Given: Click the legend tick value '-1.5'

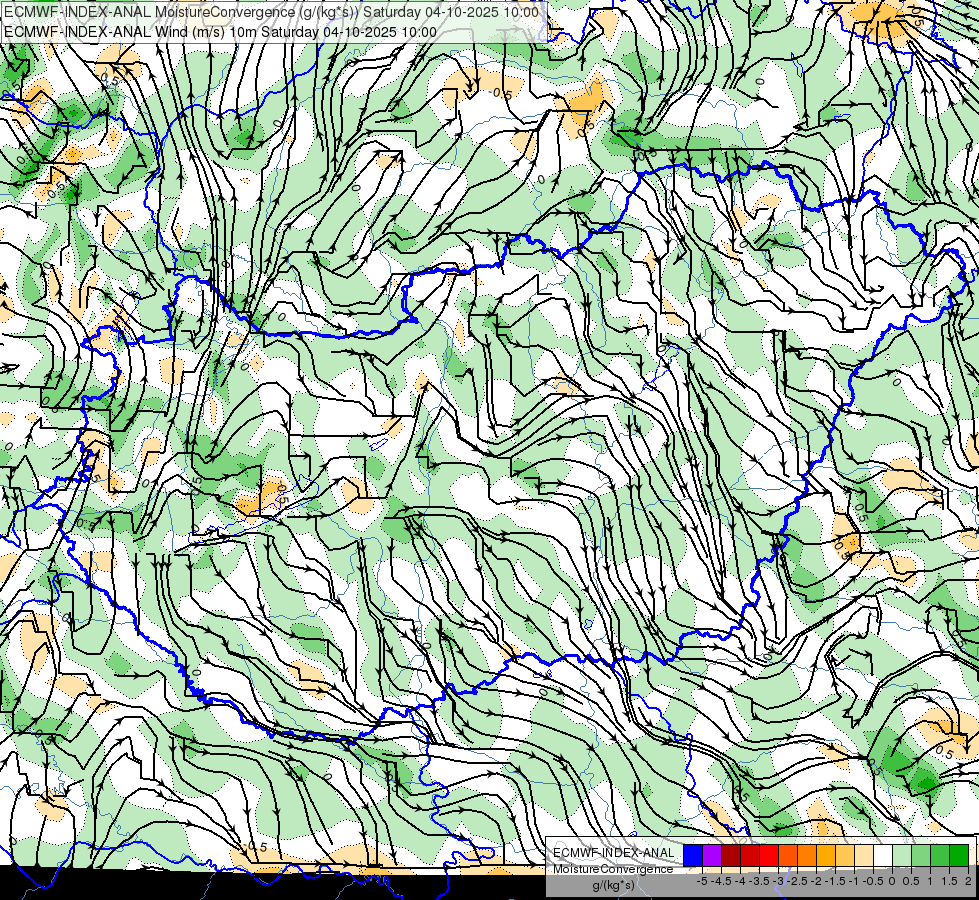Looking at the screenshot, I should click(x=835, y=881).
